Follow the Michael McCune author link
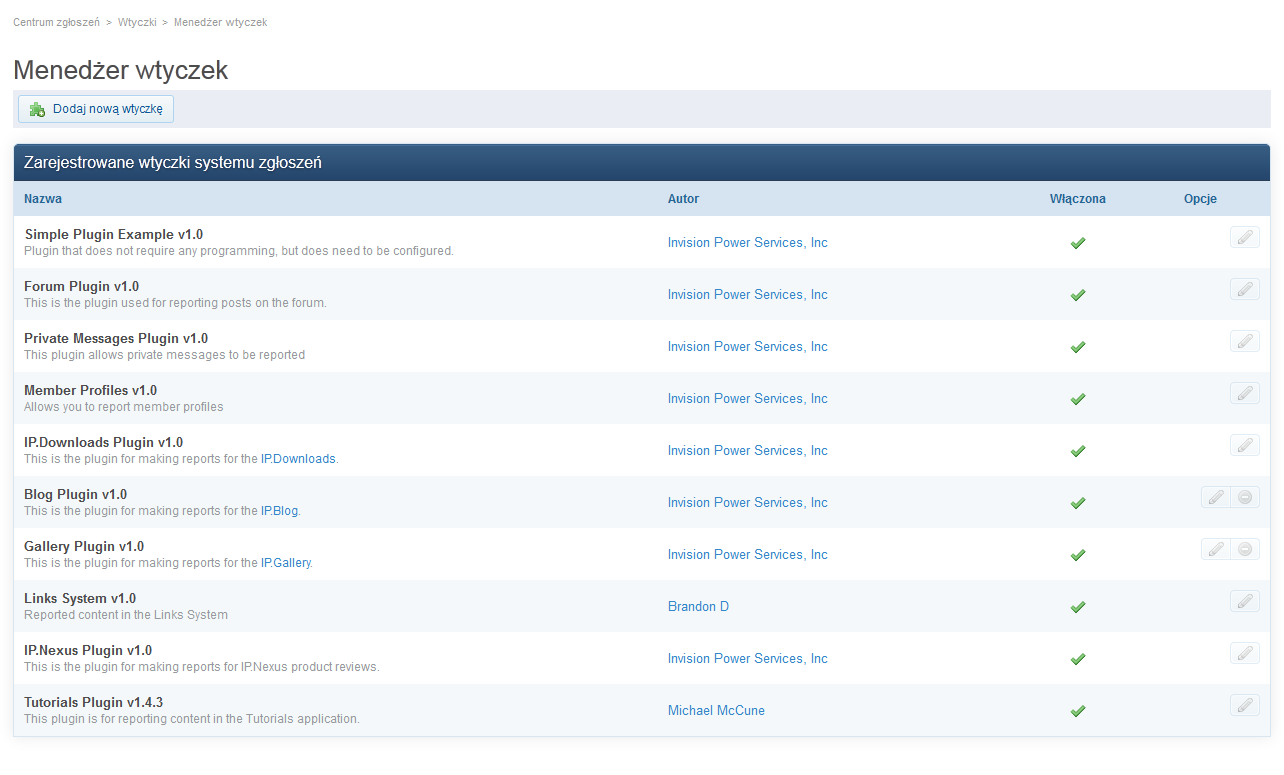Screen dimensions: 1284x775 (x=716, y=711)
